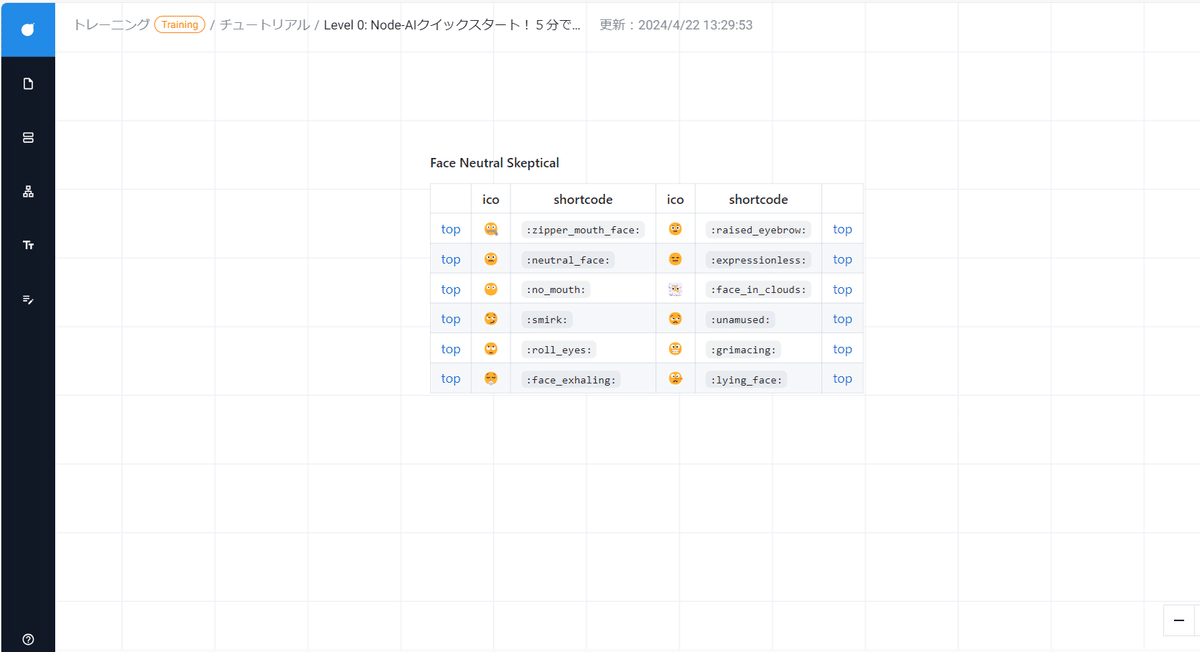Select the :roll_eyes: shortcode text

[x=561, y=350]
